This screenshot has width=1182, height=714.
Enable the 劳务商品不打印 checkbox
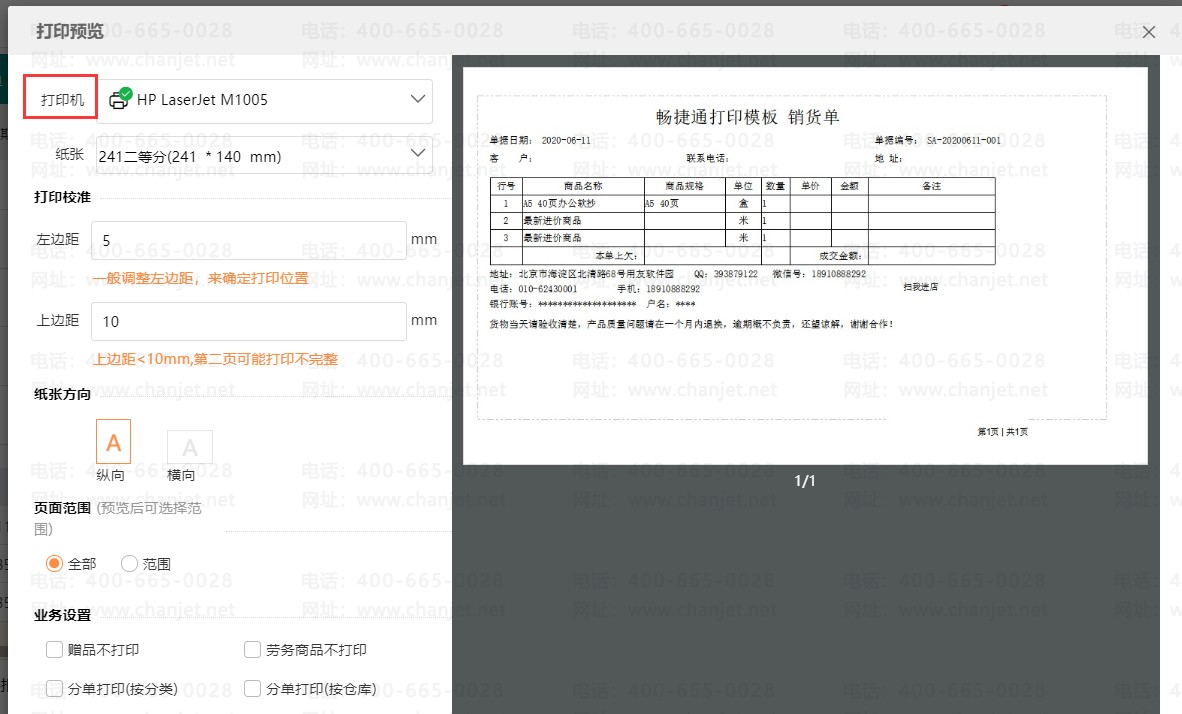tap(253, 649)
